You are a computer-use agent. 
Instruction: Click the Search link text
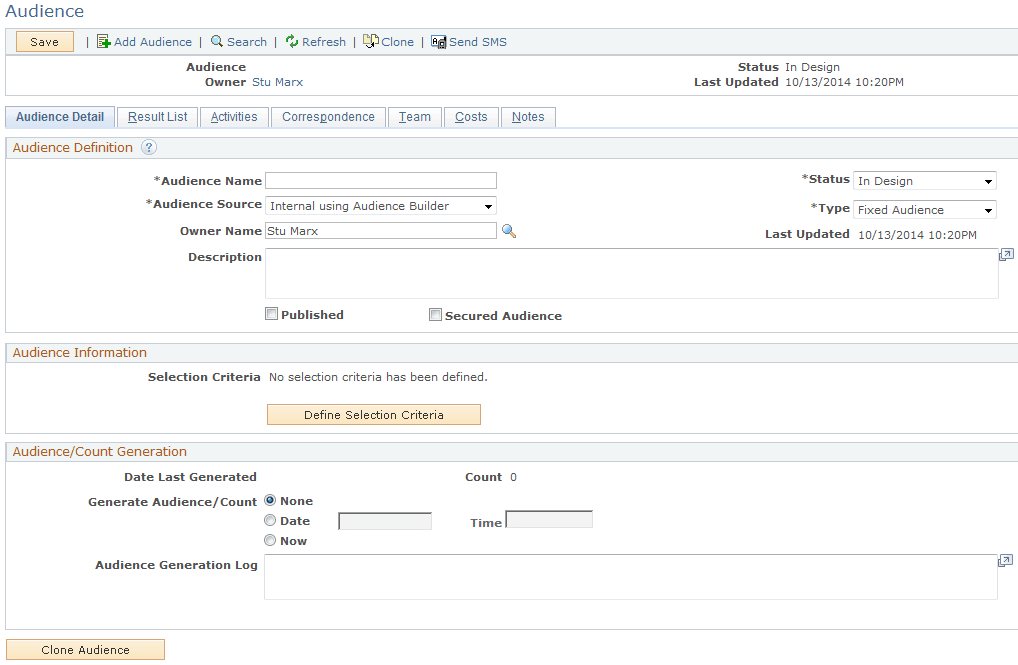247,42
